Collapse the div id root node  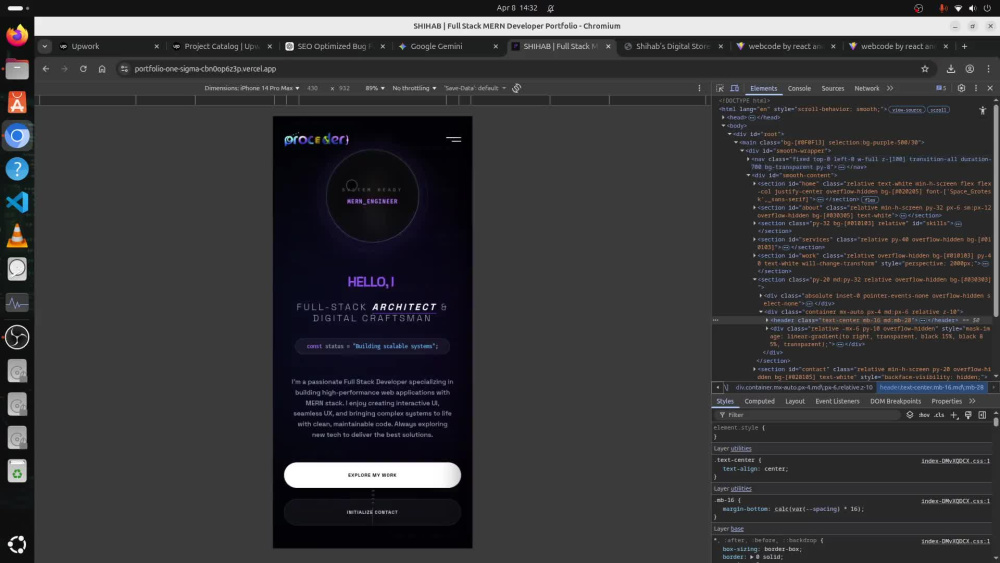(730, 134)
